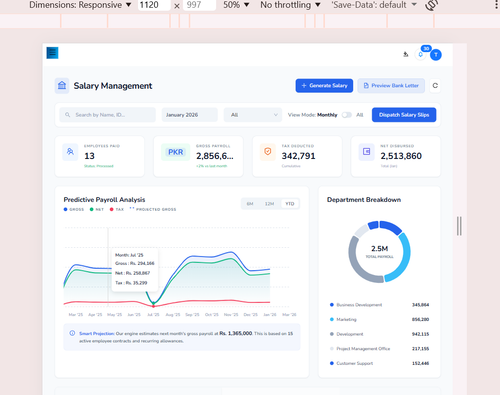This screenshot has width=500, height=395.
Task: Click the device viewport resize handle on right
Action: tap(459, 226)
